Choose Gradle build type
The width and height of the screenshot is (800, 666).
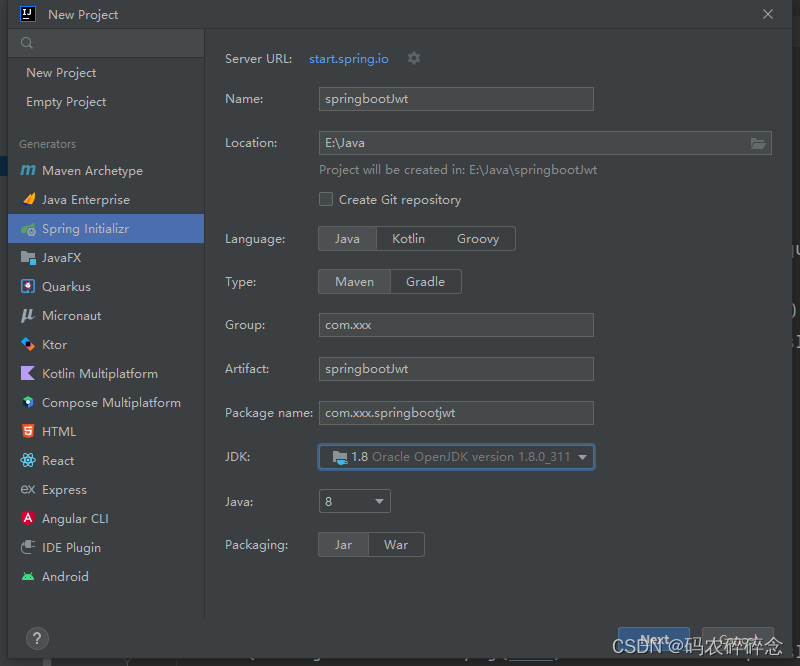click(426, 282)
